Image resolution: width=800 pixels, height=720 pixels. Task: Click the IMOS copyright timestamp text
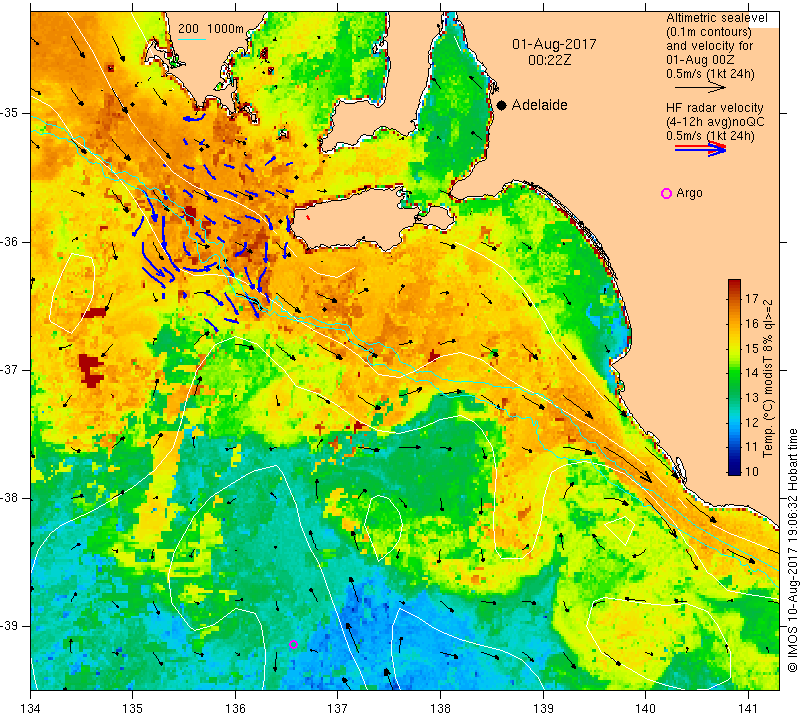(x=792, y=550)
